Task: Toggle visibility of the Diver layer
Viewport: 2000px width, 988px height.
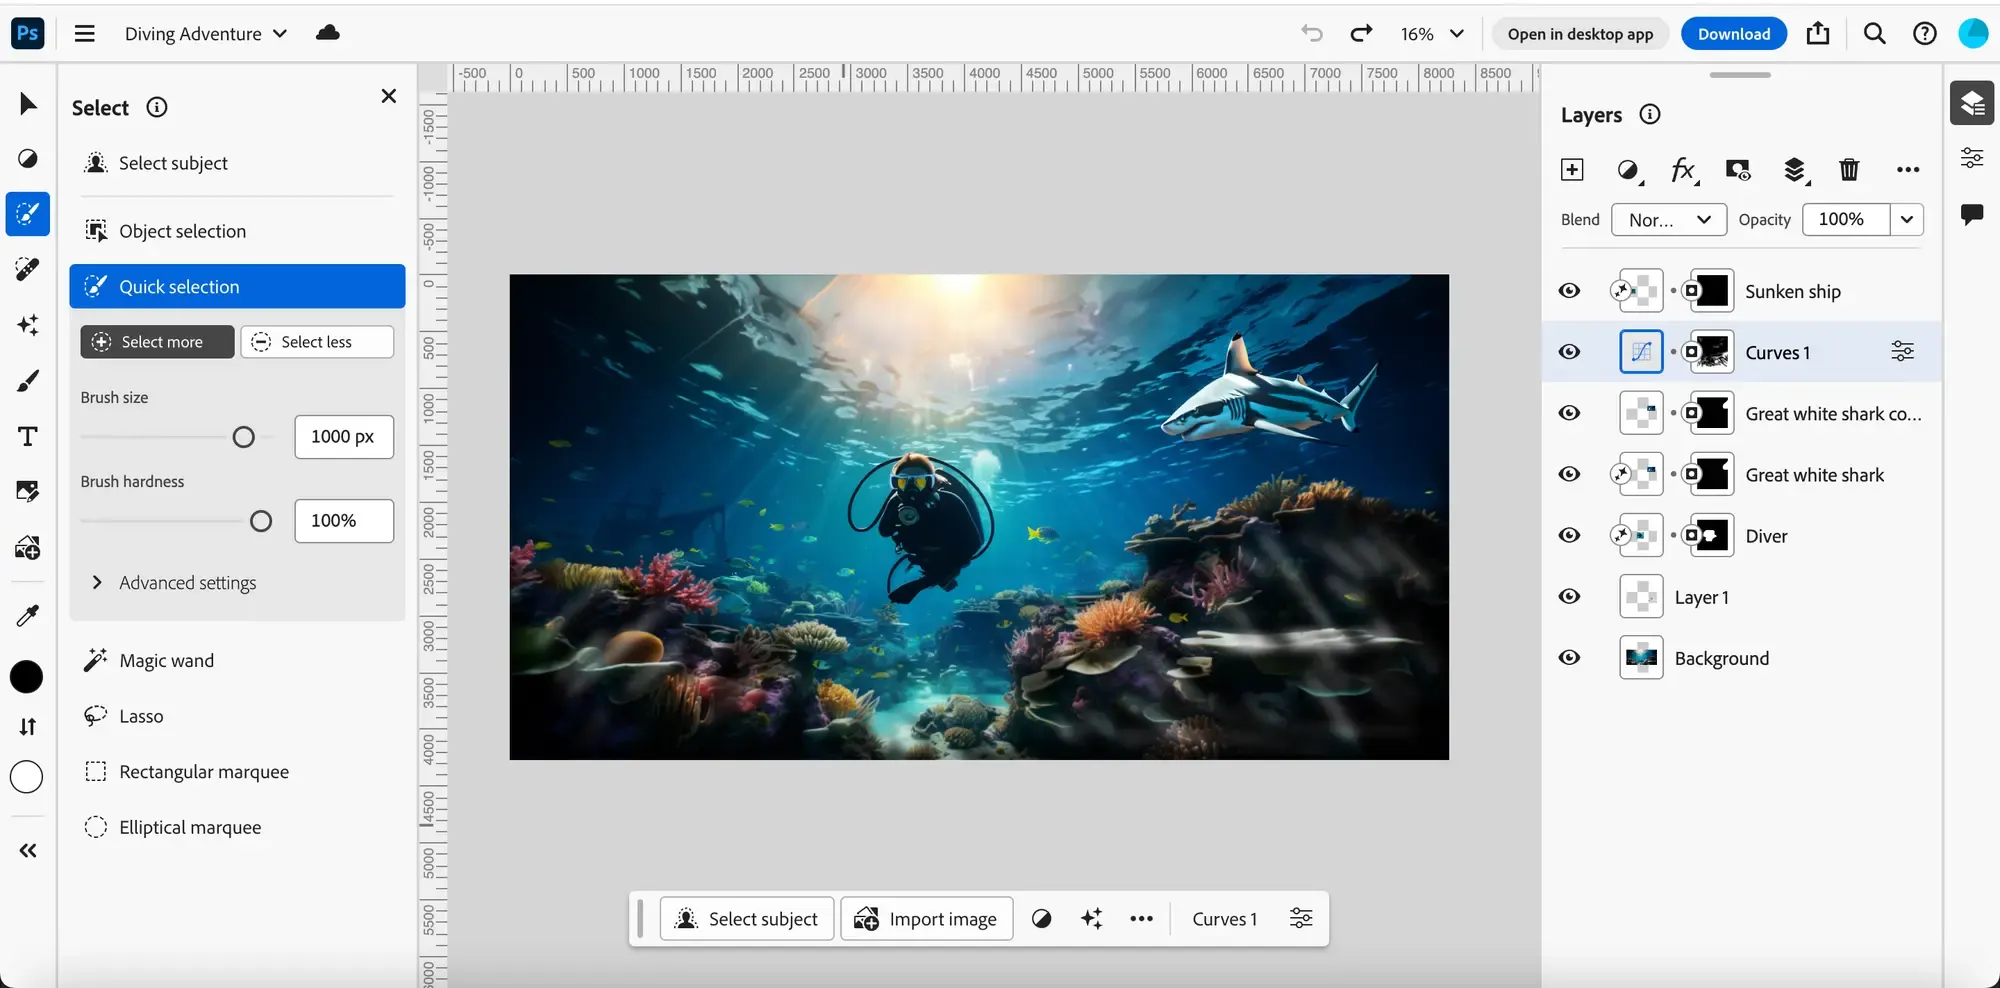Action: (x=1569, y=535)
